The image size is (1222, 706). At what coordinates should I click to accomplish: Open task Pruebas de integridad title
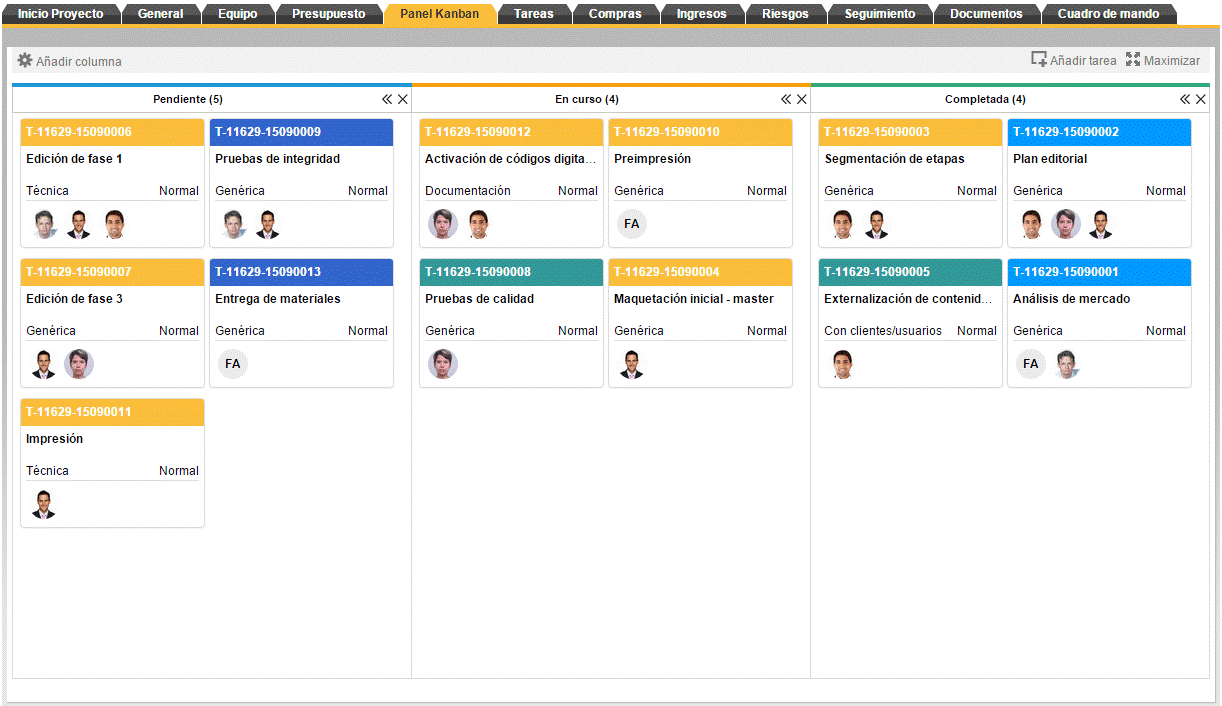pos(277,159)
